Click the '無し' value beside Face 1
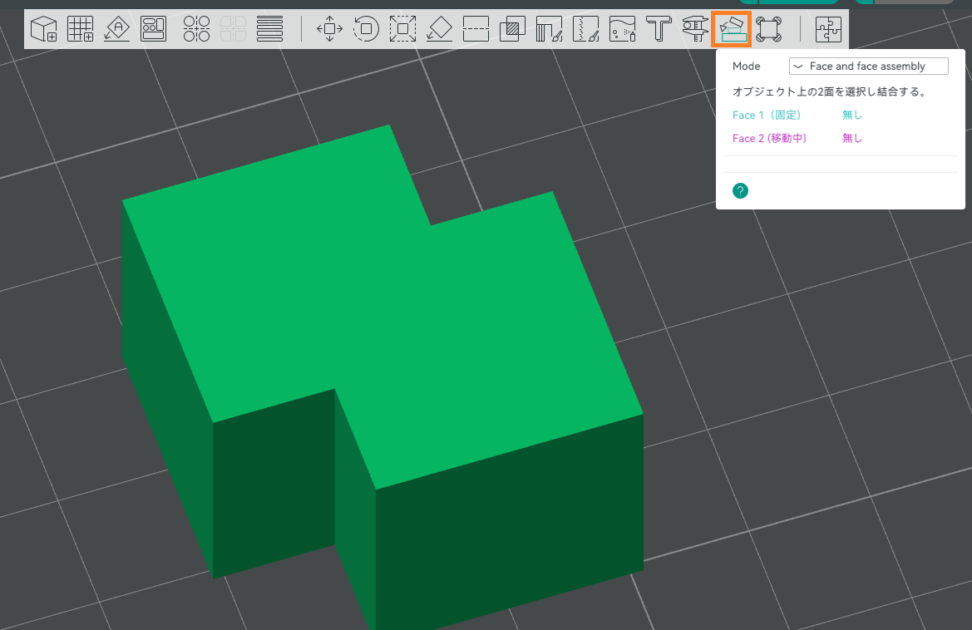This screenshot has height=630, width=972. pyautogui.click(x=852, y=115)
